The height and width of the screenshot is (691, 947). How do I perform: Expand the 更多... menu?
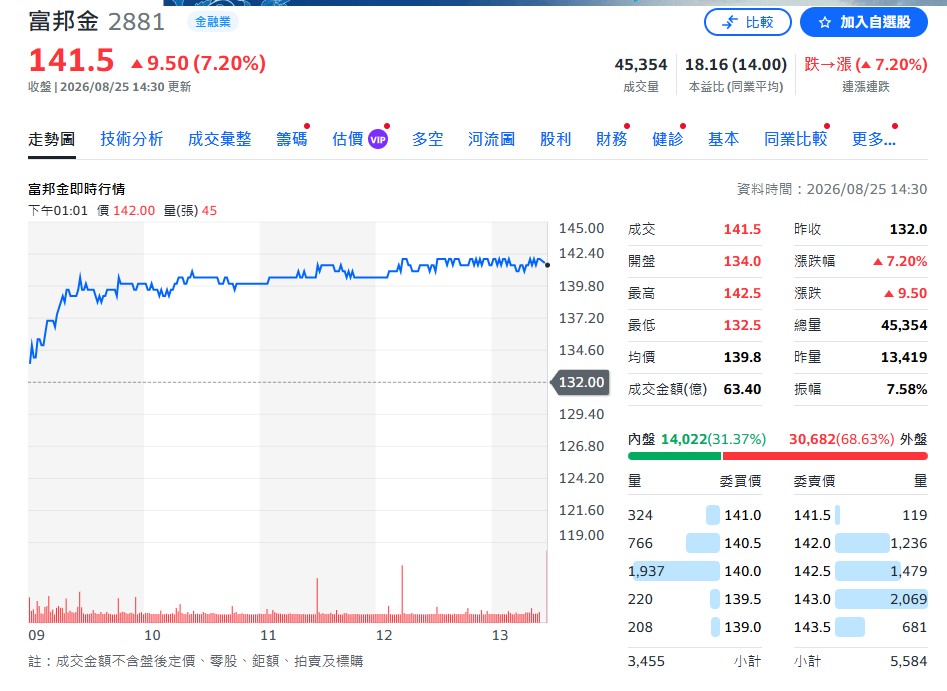[x=873, y=139]
